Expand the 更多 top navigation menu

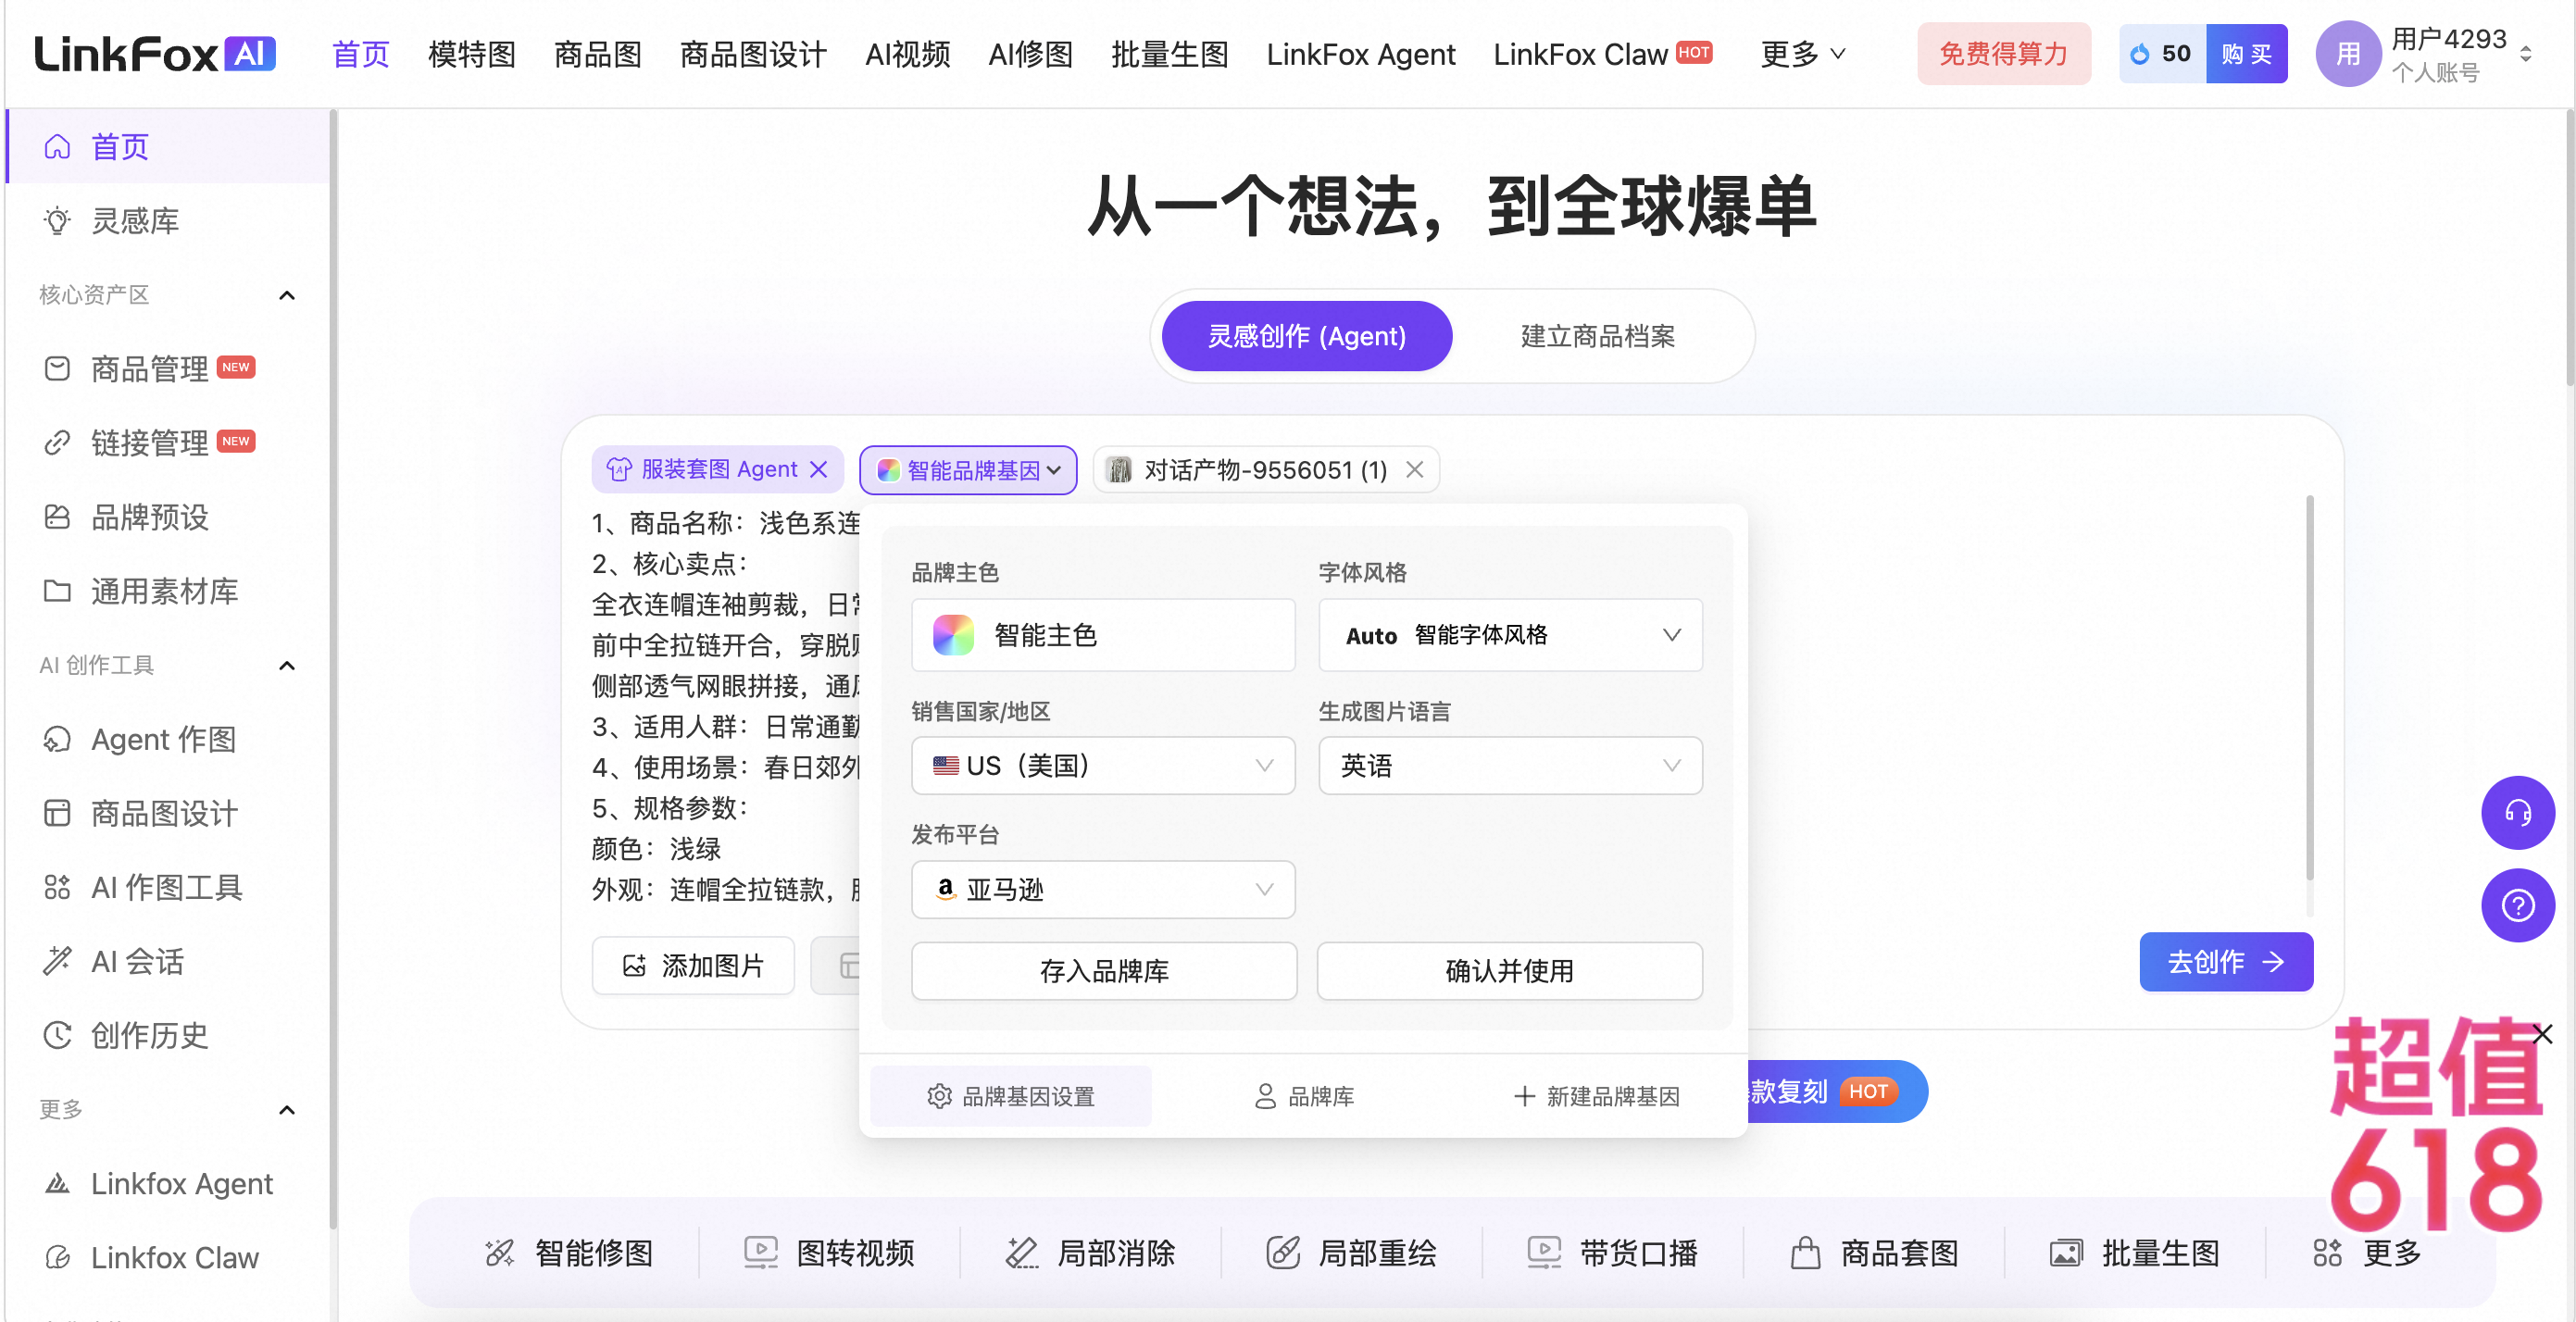point(1803,54)
